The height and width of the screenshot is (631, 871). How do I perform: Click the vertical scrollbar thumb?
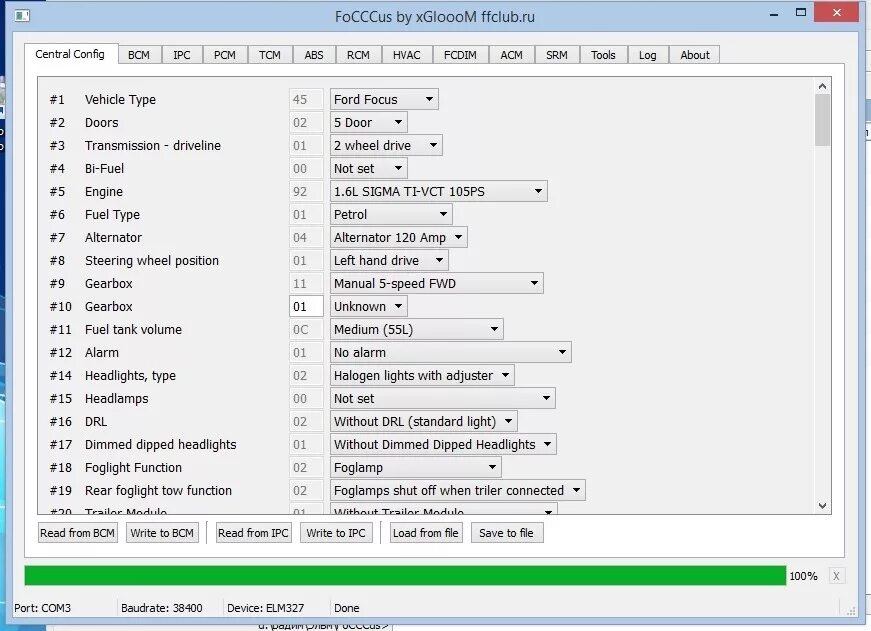click(823, 120)
